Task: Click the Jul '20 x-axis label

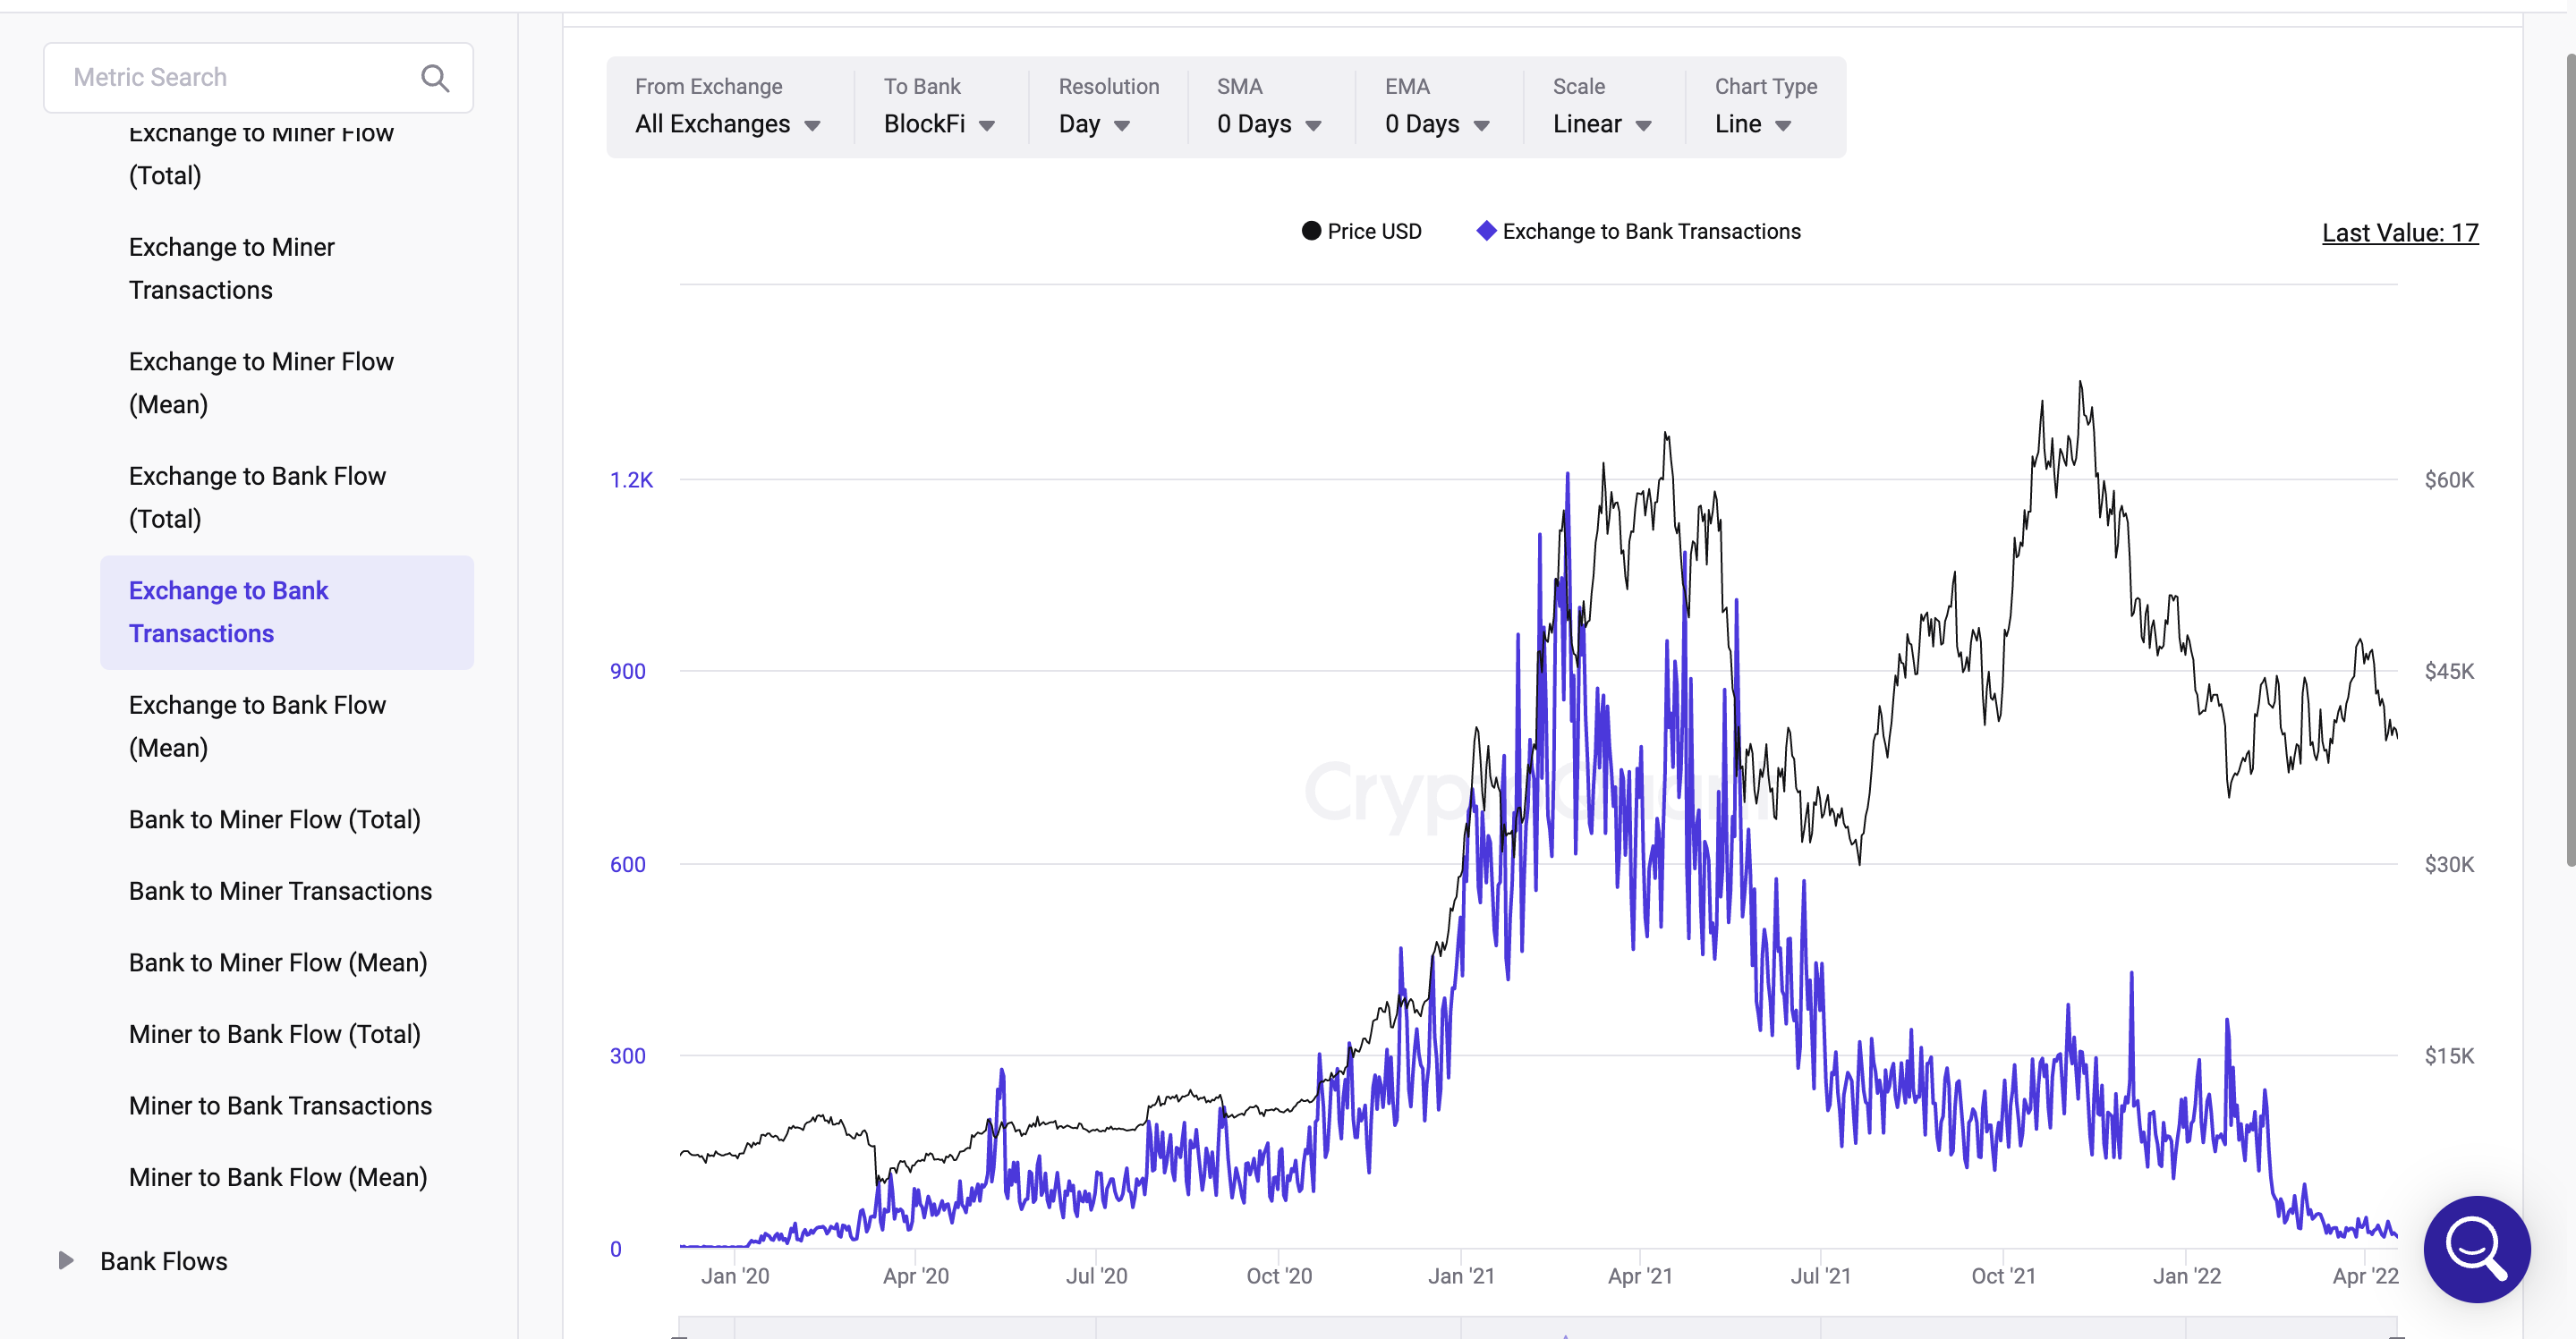Action: point(1096,1276)
